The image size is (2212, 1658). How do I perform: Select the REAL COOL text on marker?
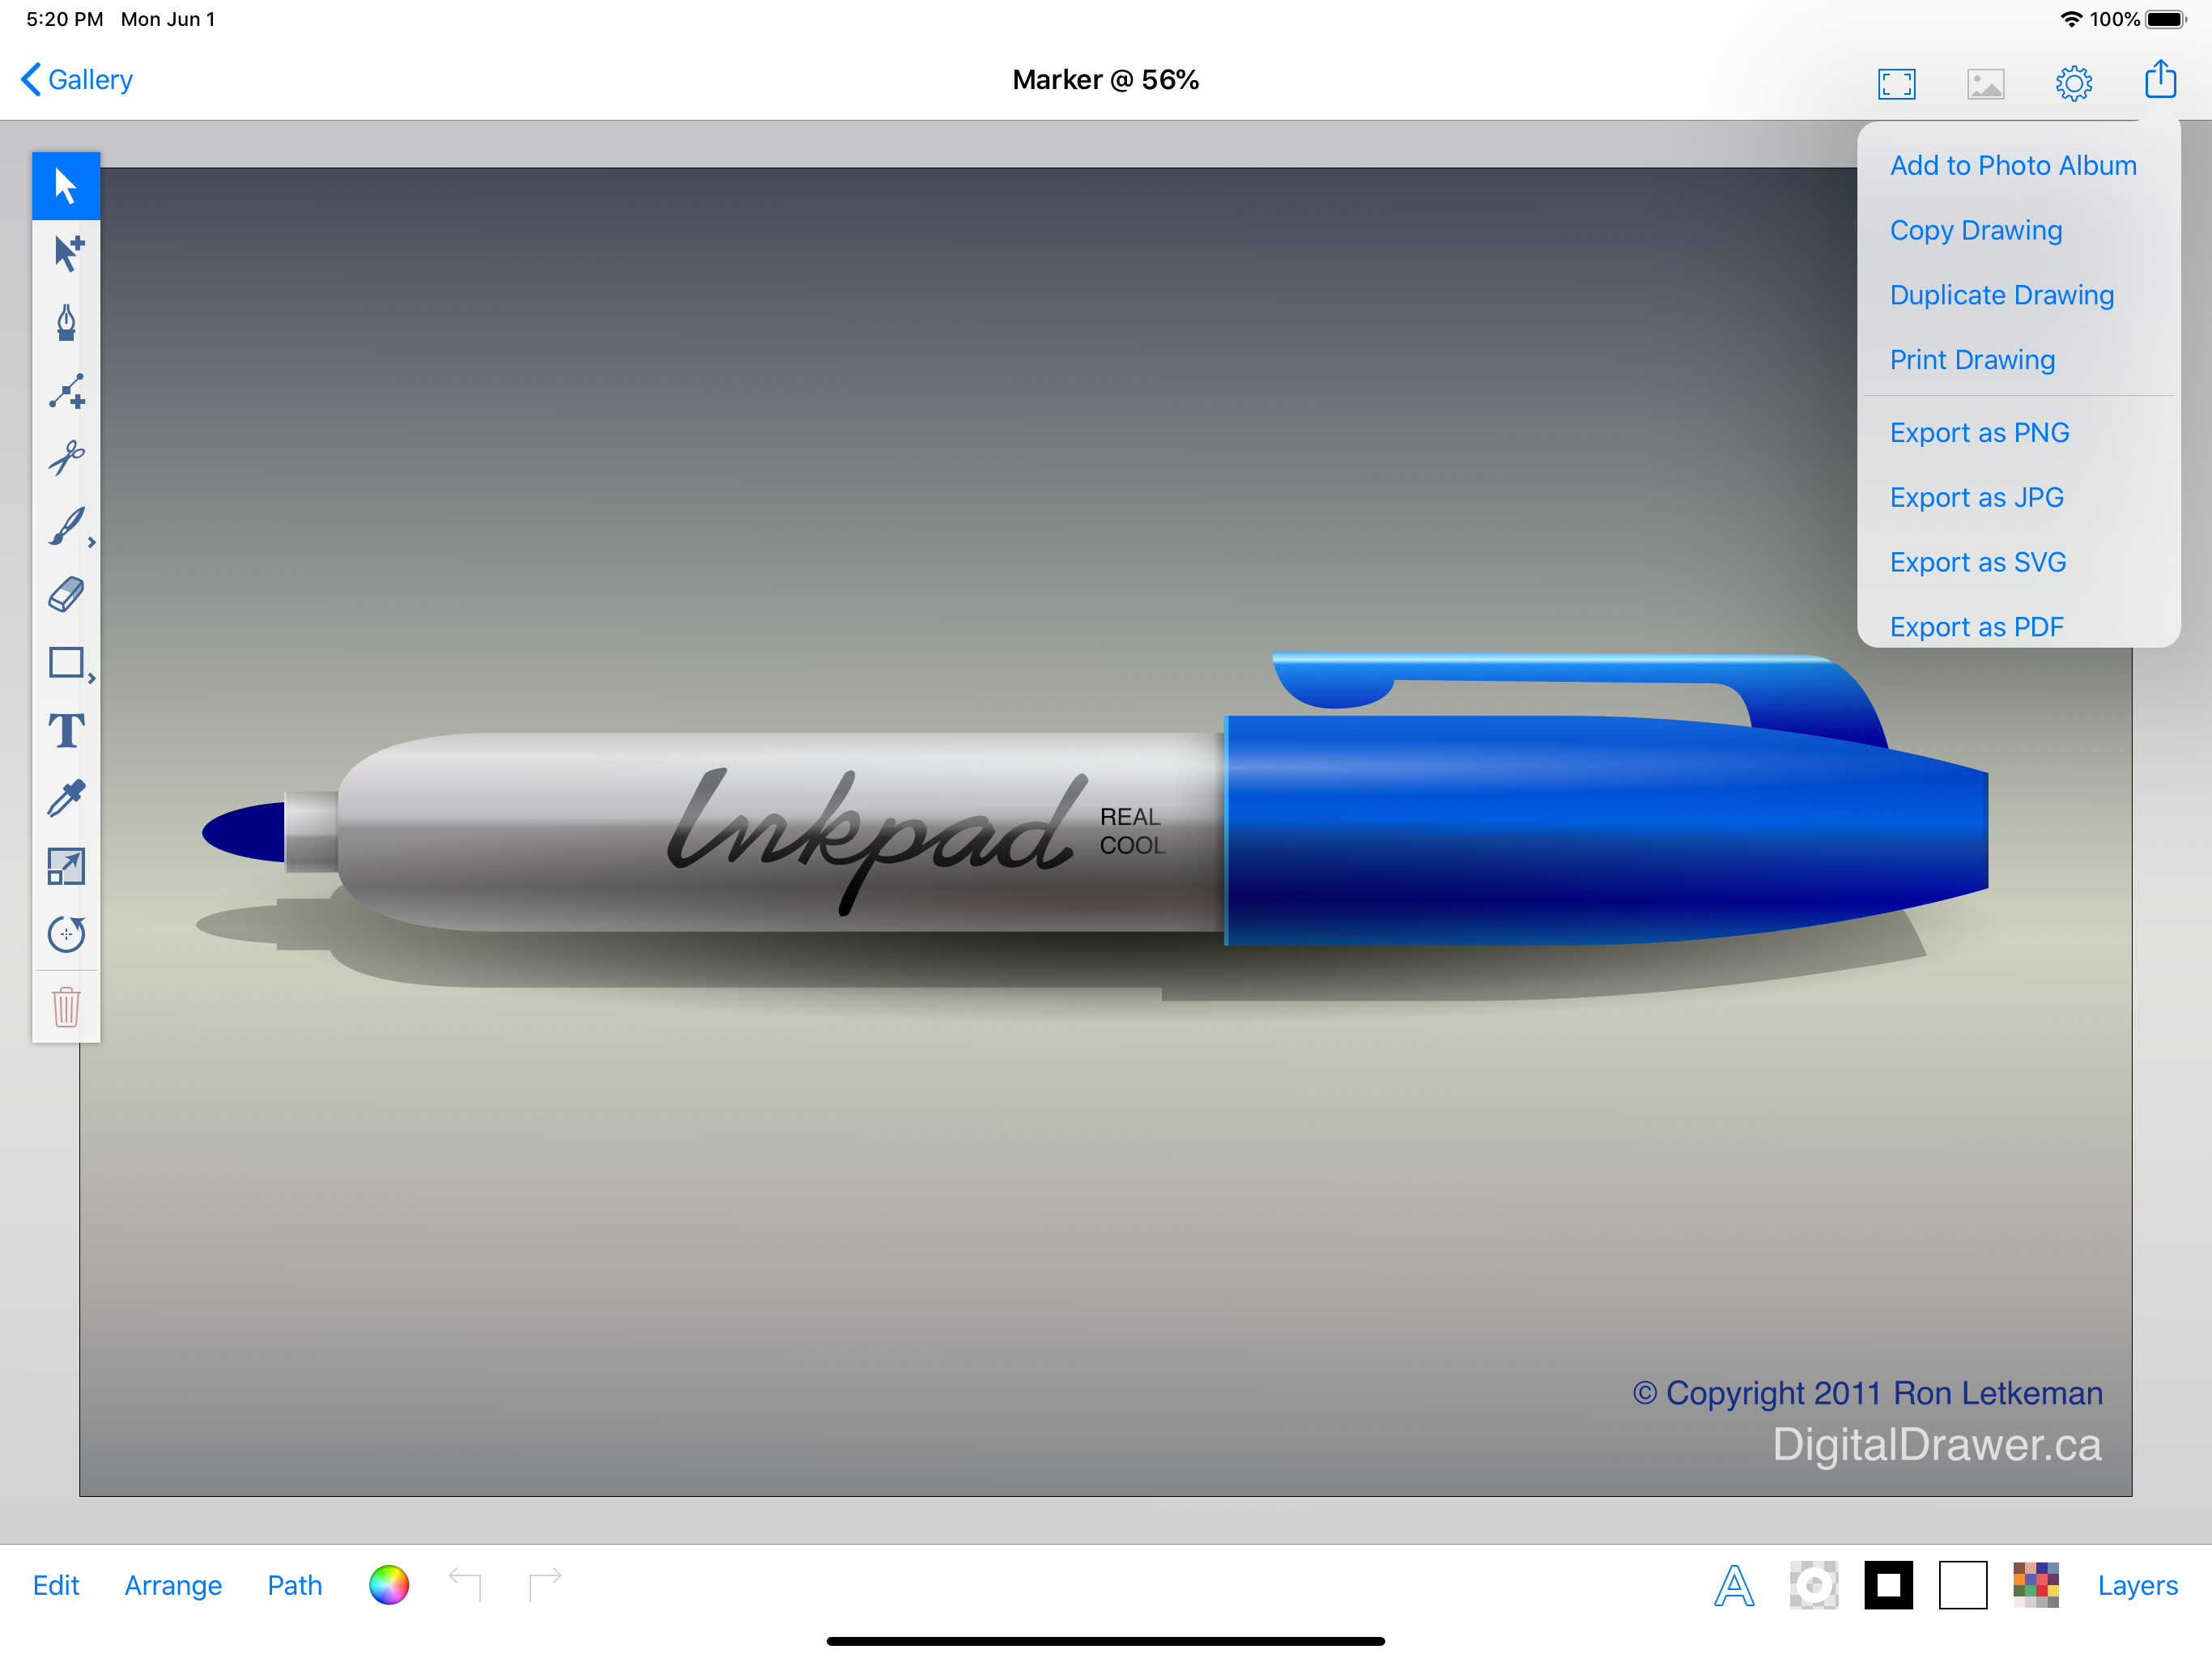point(1132,832)
